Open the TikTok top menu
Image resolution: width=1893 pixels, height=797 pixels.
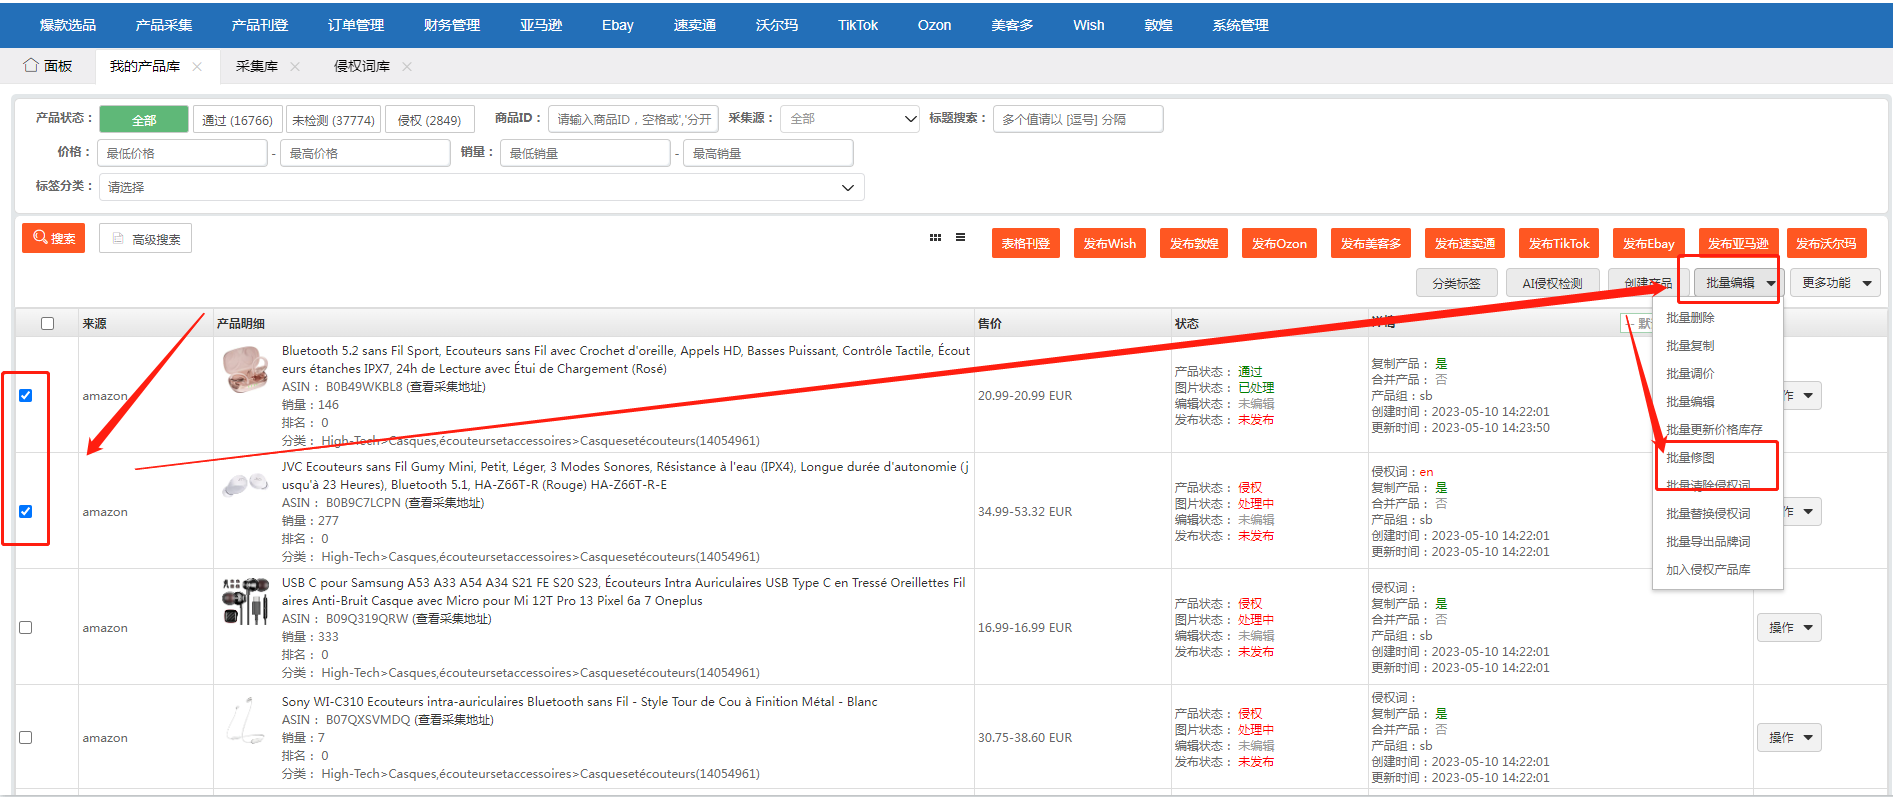(858, 25)
